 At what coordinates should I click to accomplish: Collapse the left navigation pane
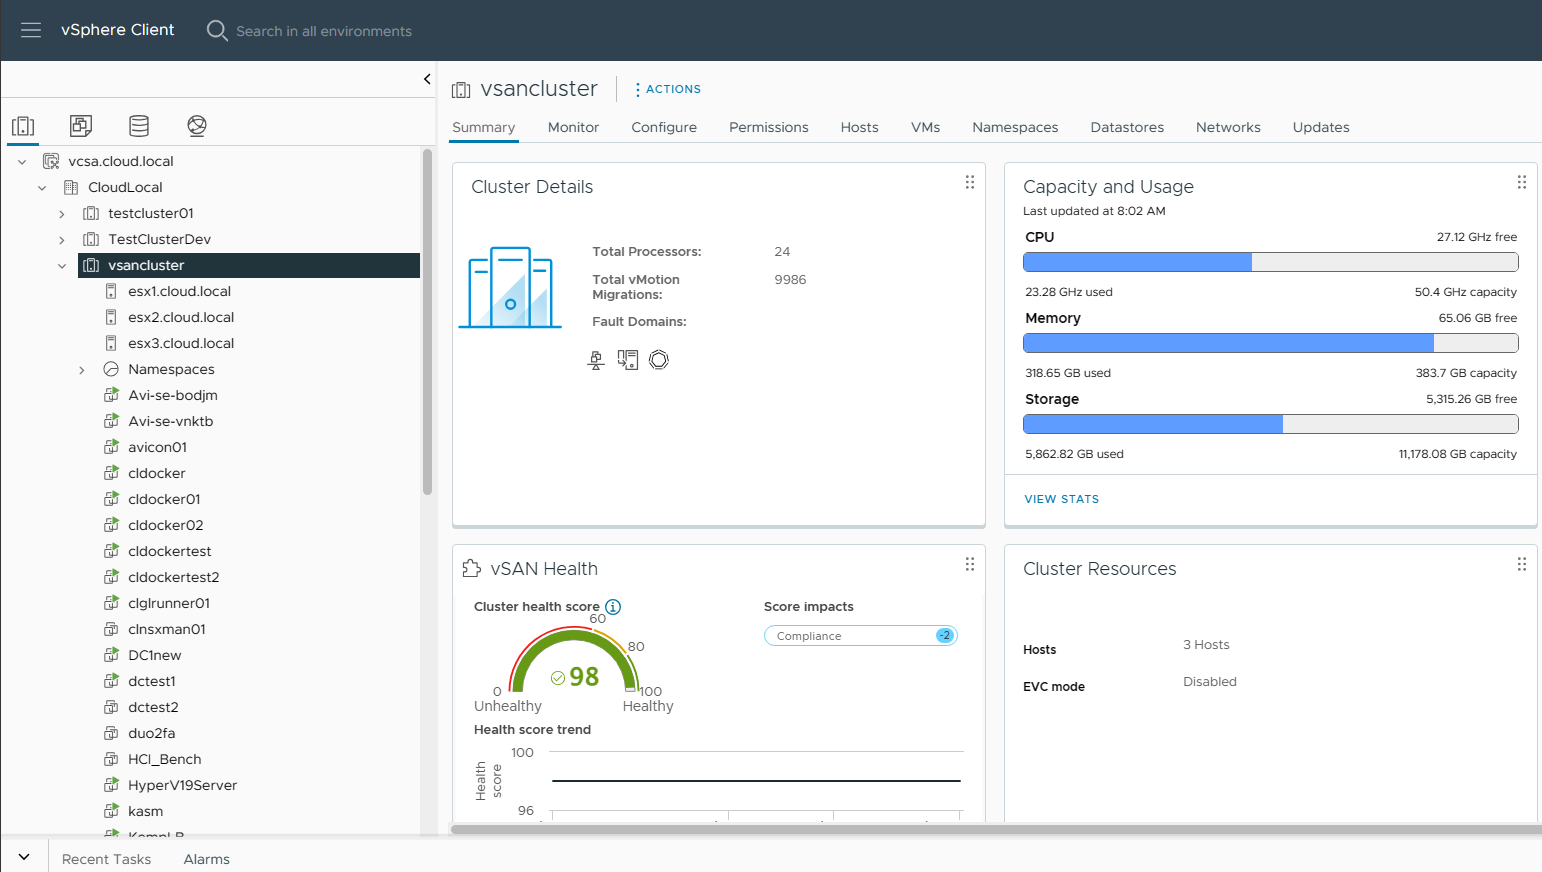pos(427,79)
